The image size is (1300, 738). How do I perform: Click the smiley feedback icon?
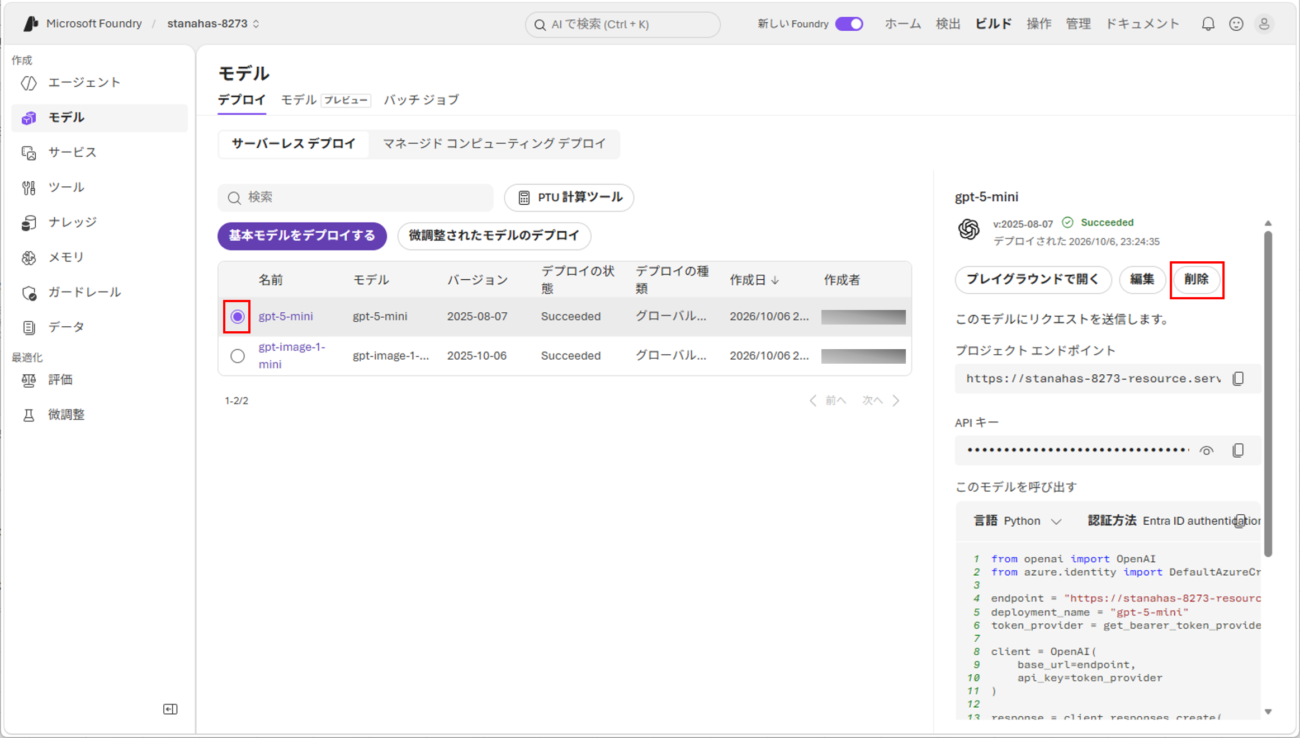1236,24
